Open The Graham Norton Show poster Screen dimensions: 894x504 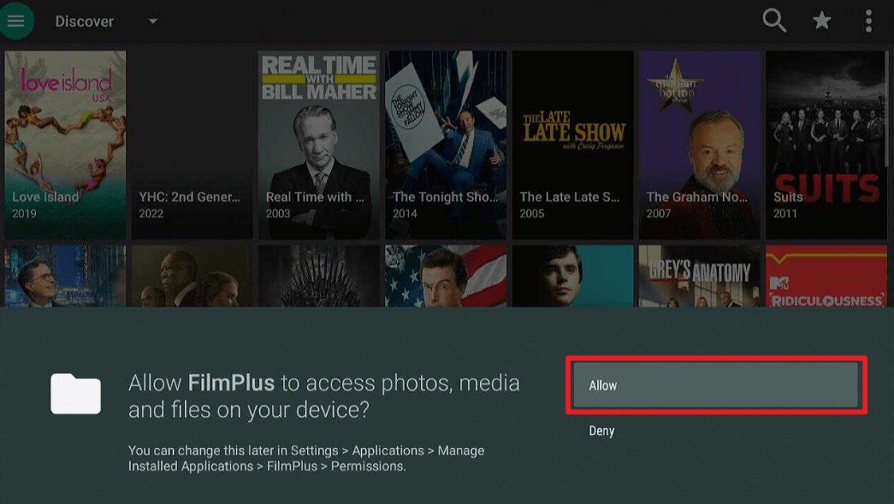700,145
